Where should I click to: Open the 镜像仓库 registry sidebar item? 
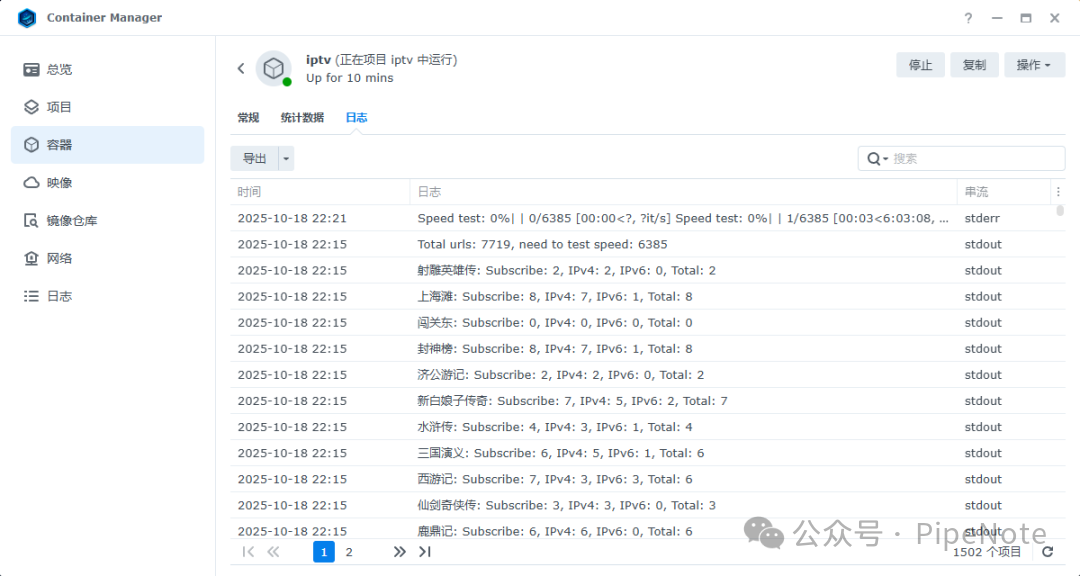coord(72,221)
